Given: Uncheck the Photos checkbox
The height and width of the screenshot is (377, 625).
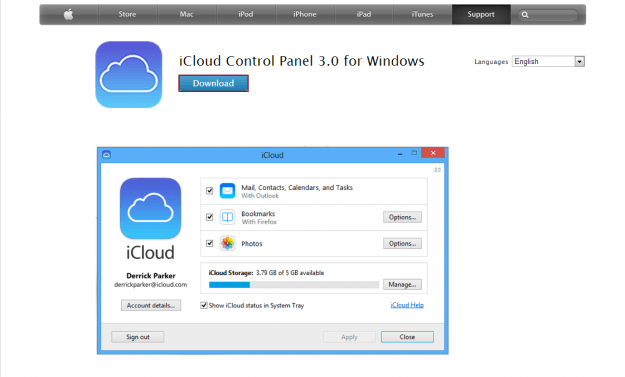Looking at the screenshot, I should tap(210, 243).
